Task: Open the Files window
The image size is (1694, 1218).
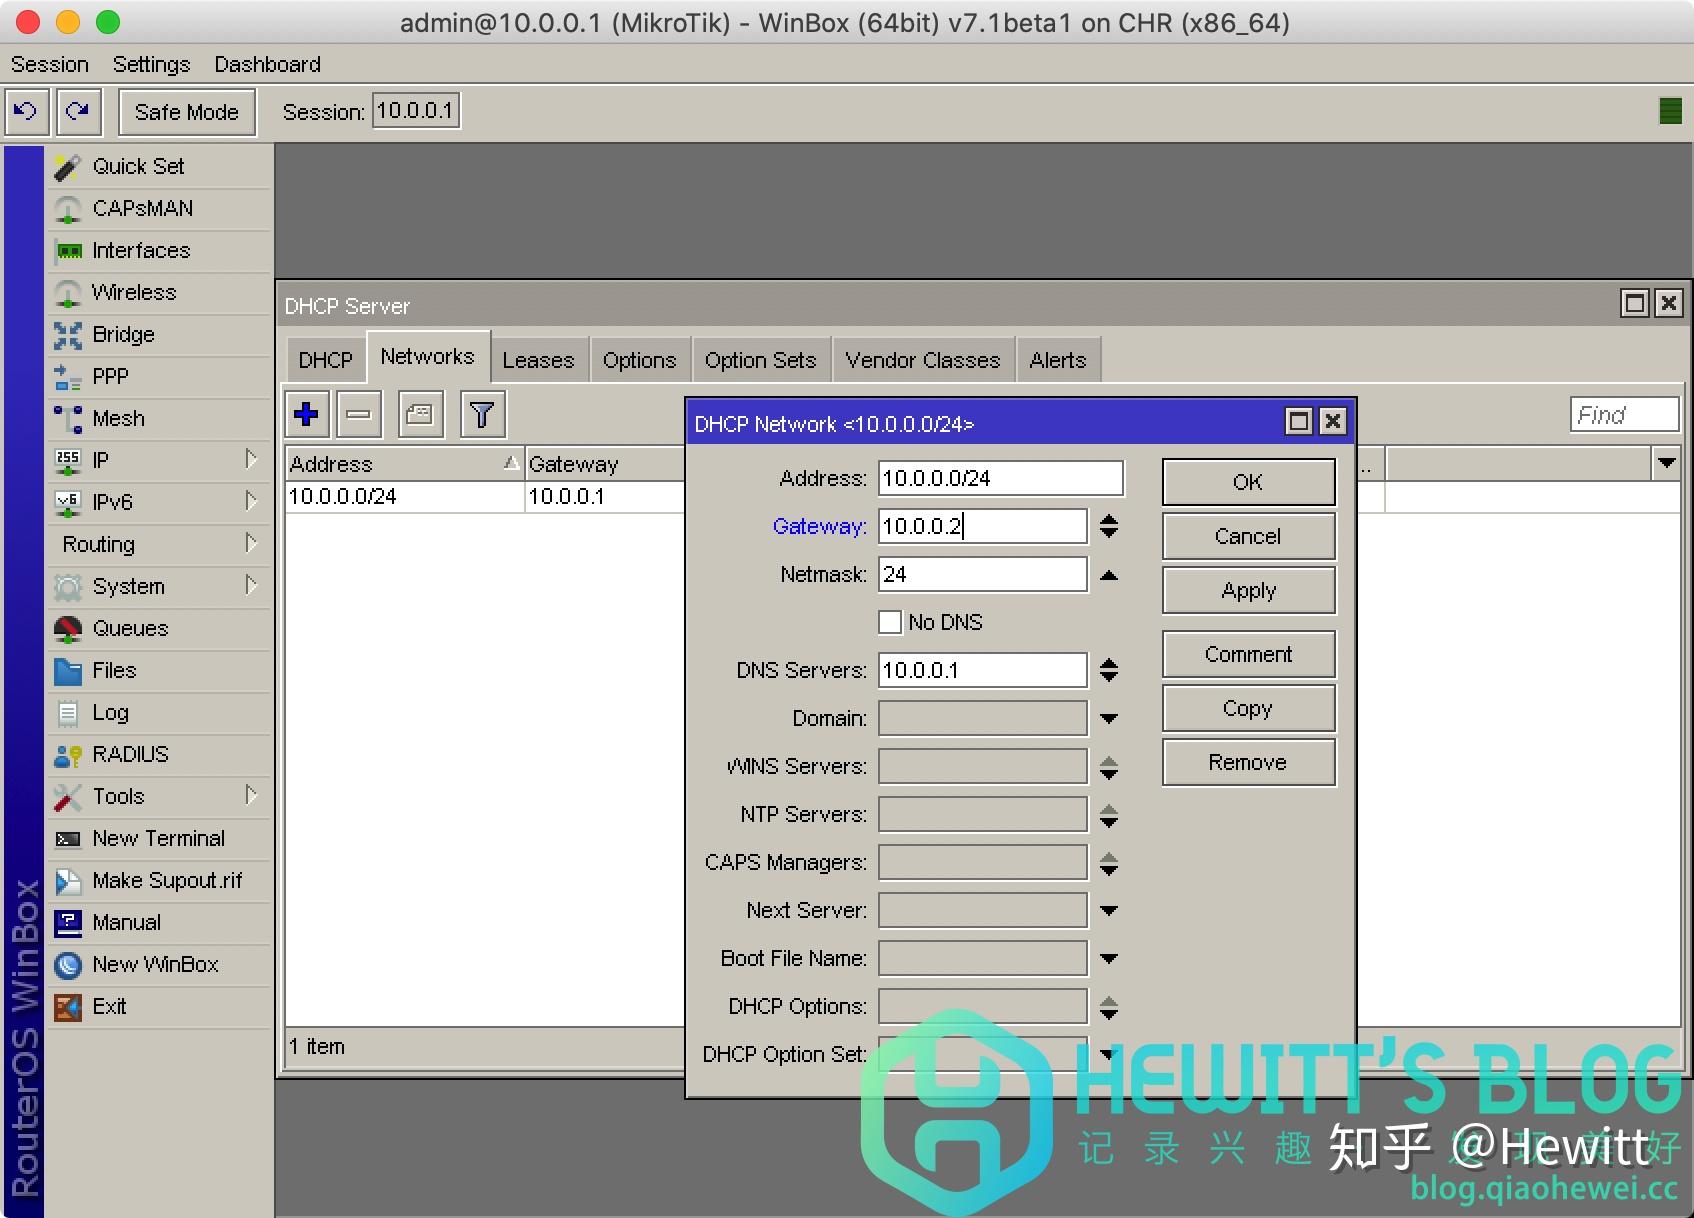Action: pos(112,670)
